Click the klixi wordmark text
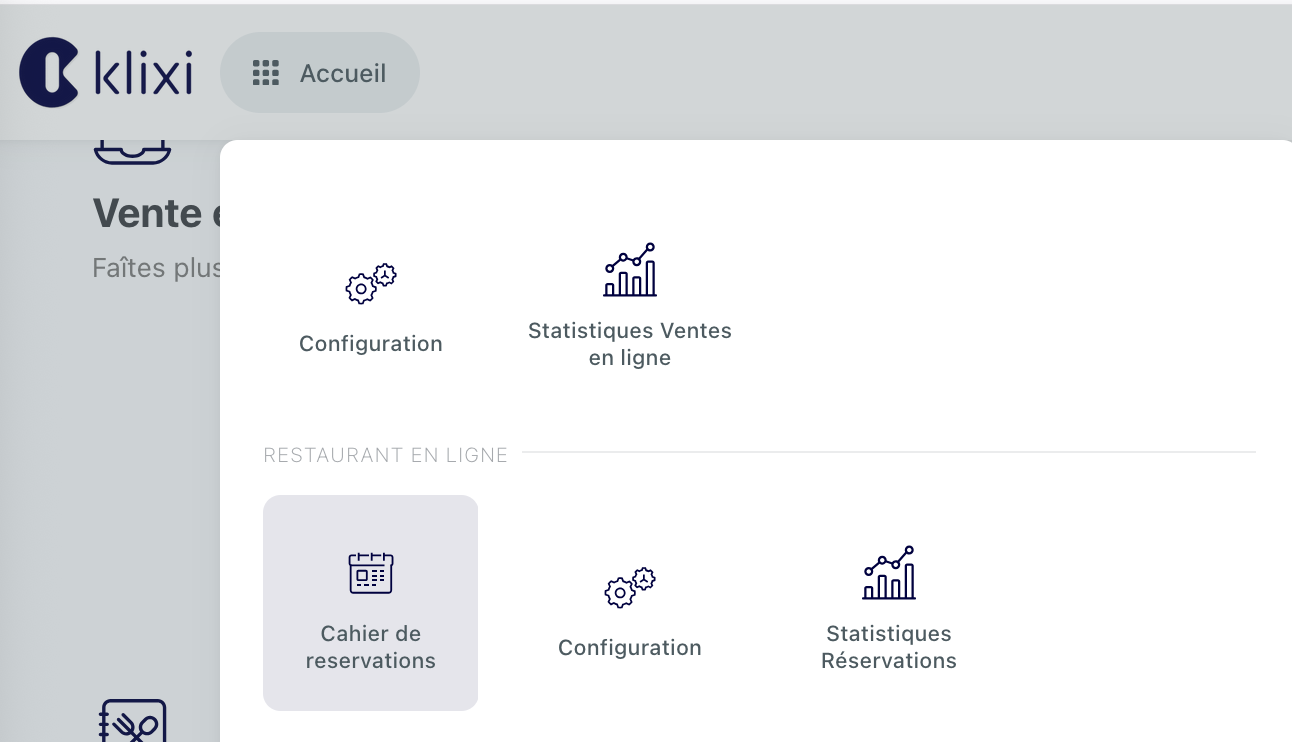1292x742 pixels. (144, 74)
